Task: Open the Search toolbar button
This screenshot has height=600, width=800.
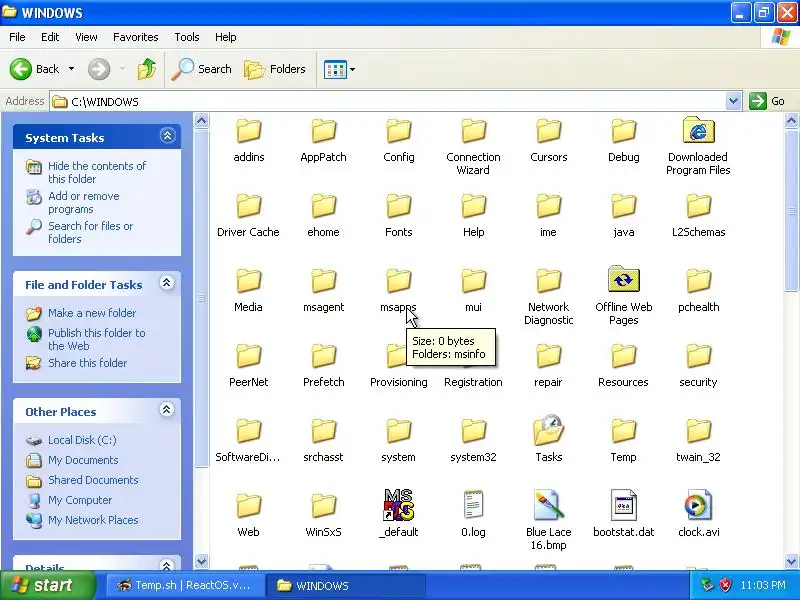Action: tap(202, 69)
